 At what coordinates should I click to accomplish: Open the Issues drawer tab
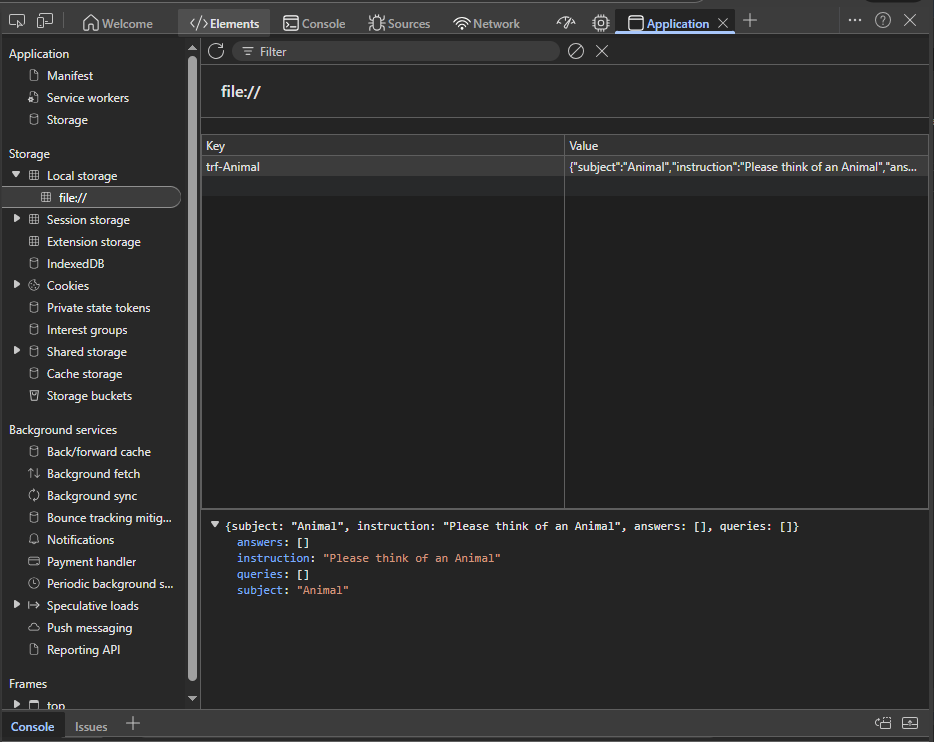point(91,726)
